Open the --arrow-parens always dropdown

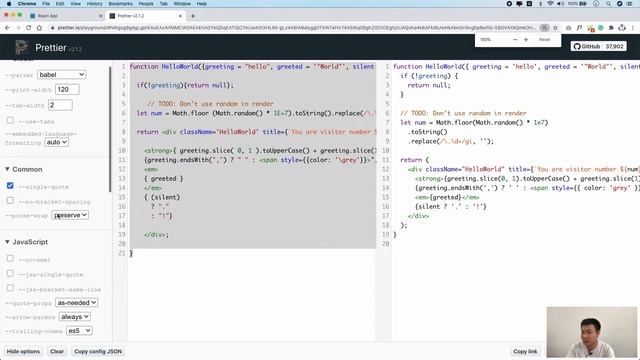75,317
